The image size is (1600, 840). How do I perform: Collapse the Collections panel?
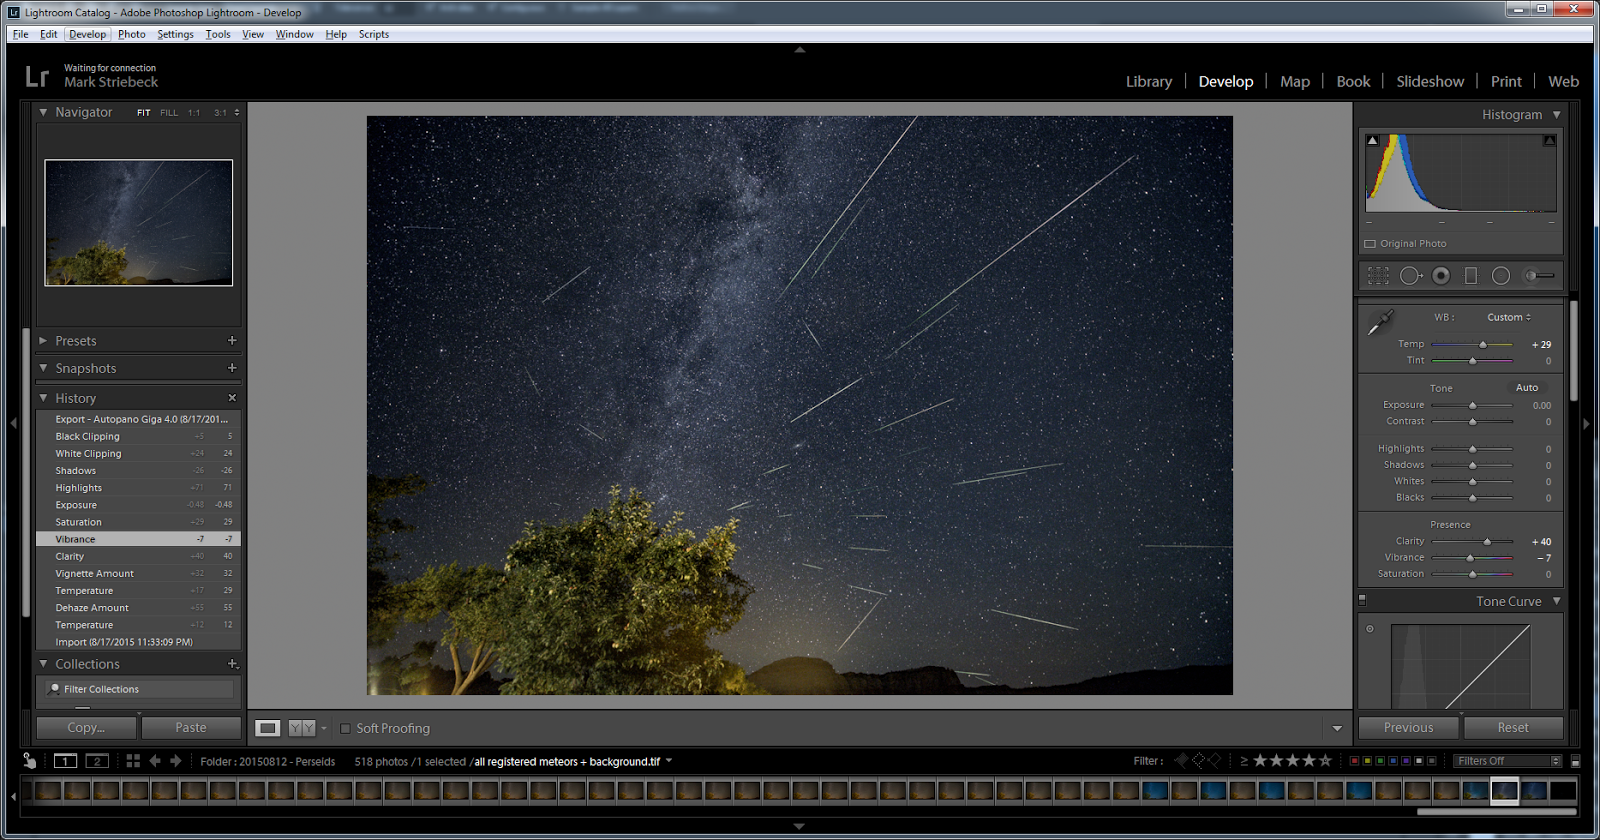43,664
